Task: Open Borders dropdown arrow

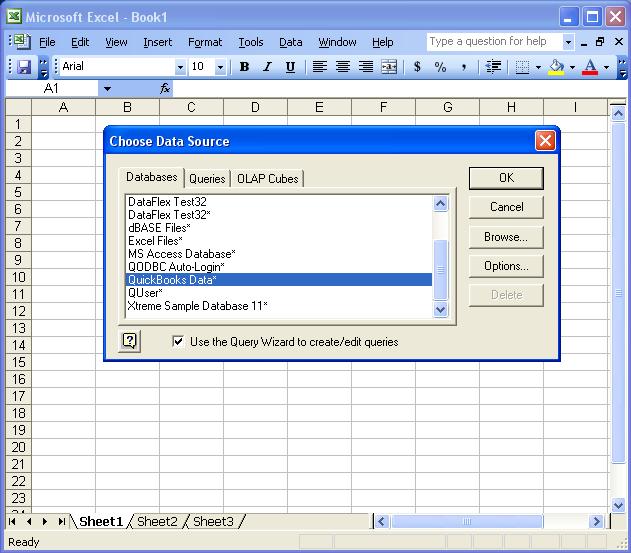Action: coord(538,67)
